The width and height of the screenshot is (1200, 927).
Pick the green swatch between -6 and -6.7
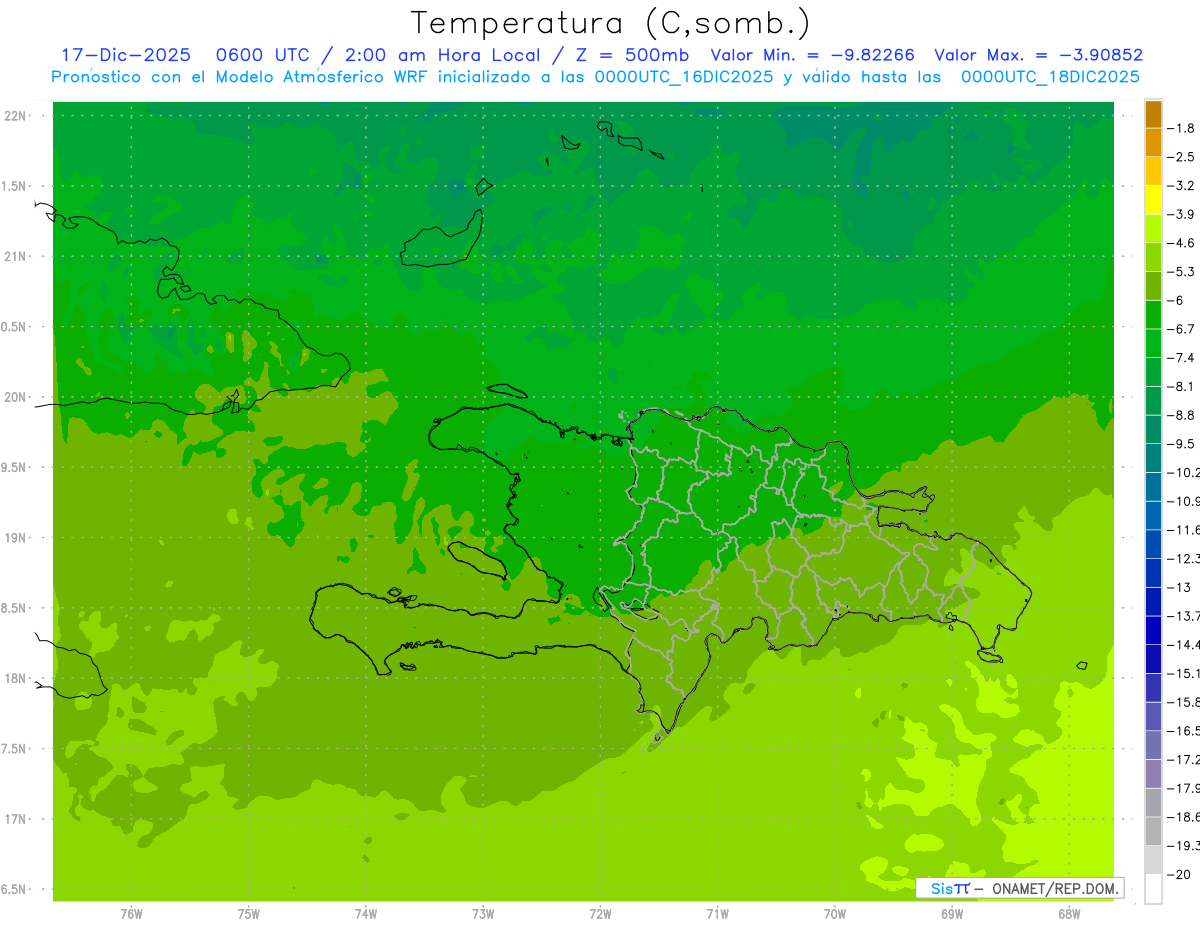(x=1153, y=314)
